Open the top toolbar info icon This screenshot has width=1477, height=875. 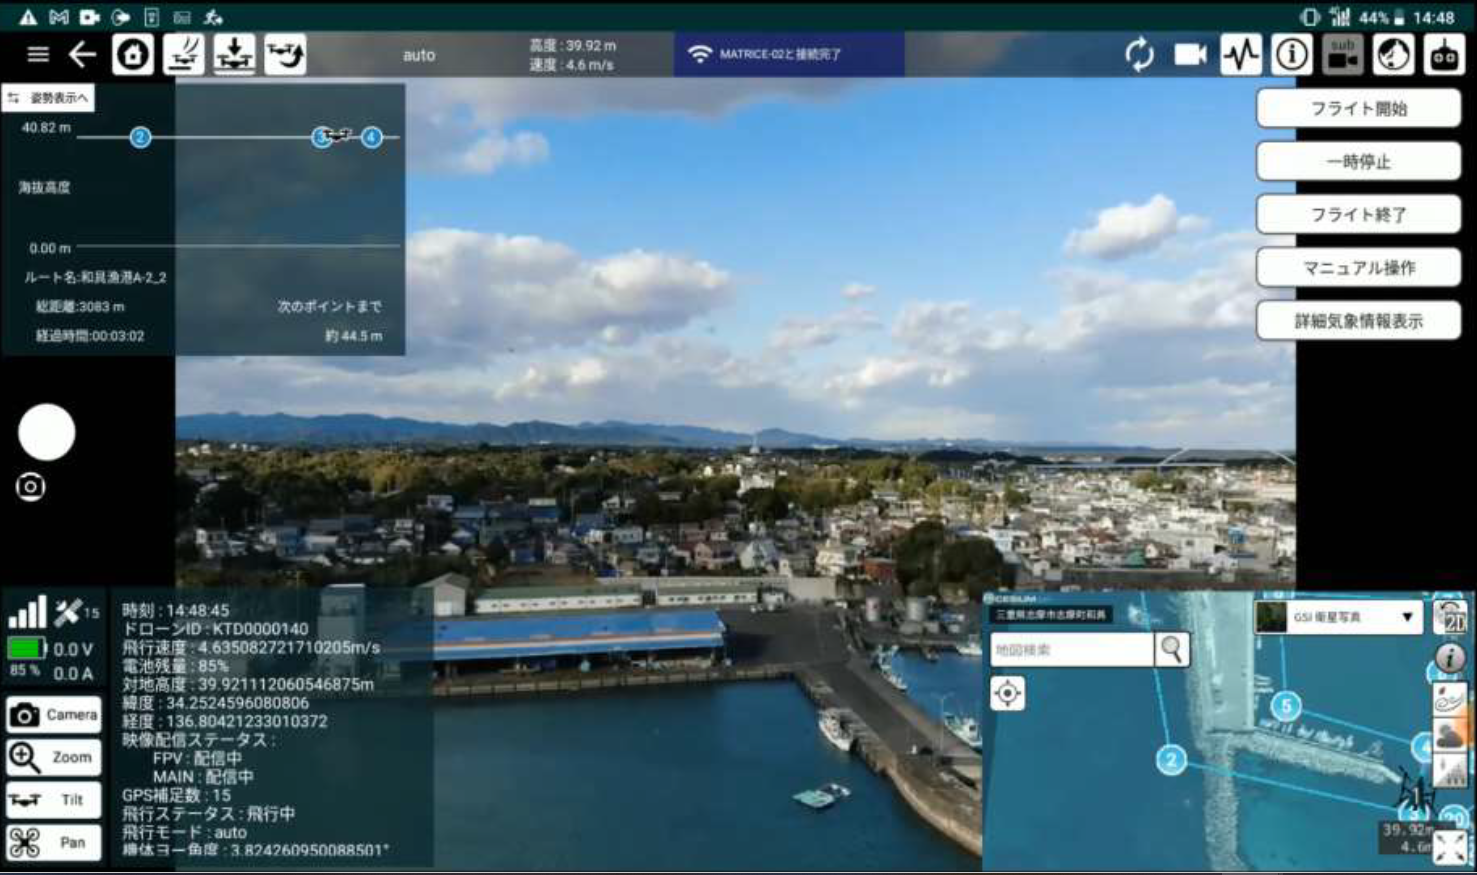pyautogui.click(x=1292, y=54)
